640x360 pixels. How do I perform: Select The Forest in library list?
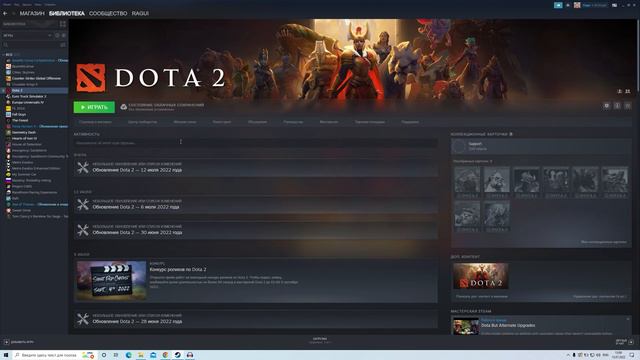pos(20,120)
